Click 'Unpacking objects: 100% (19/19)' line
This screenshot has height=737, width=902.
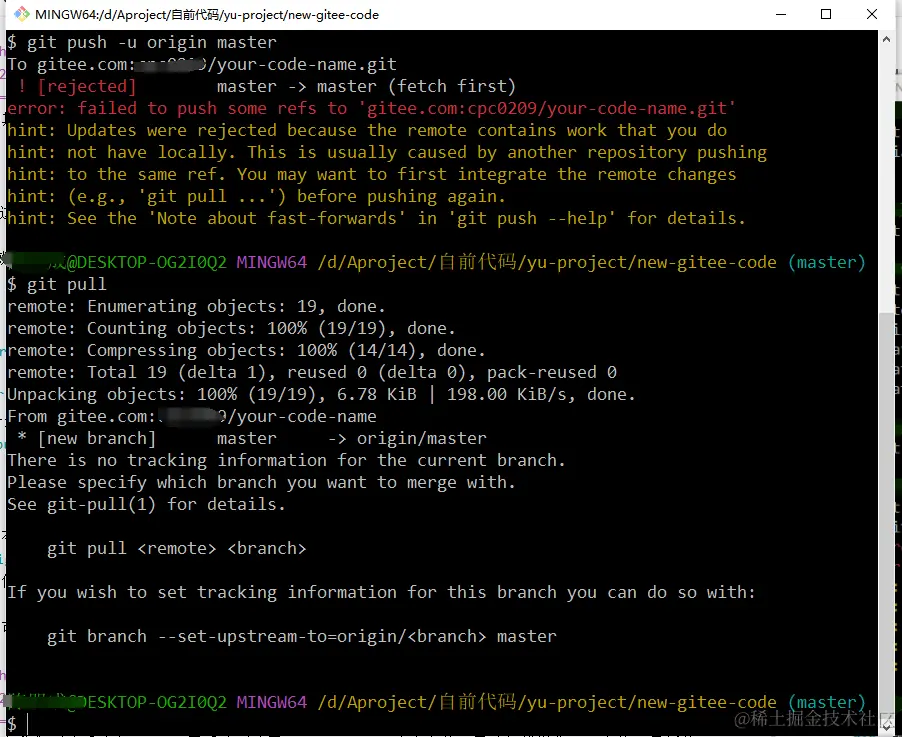click(321, 395)
